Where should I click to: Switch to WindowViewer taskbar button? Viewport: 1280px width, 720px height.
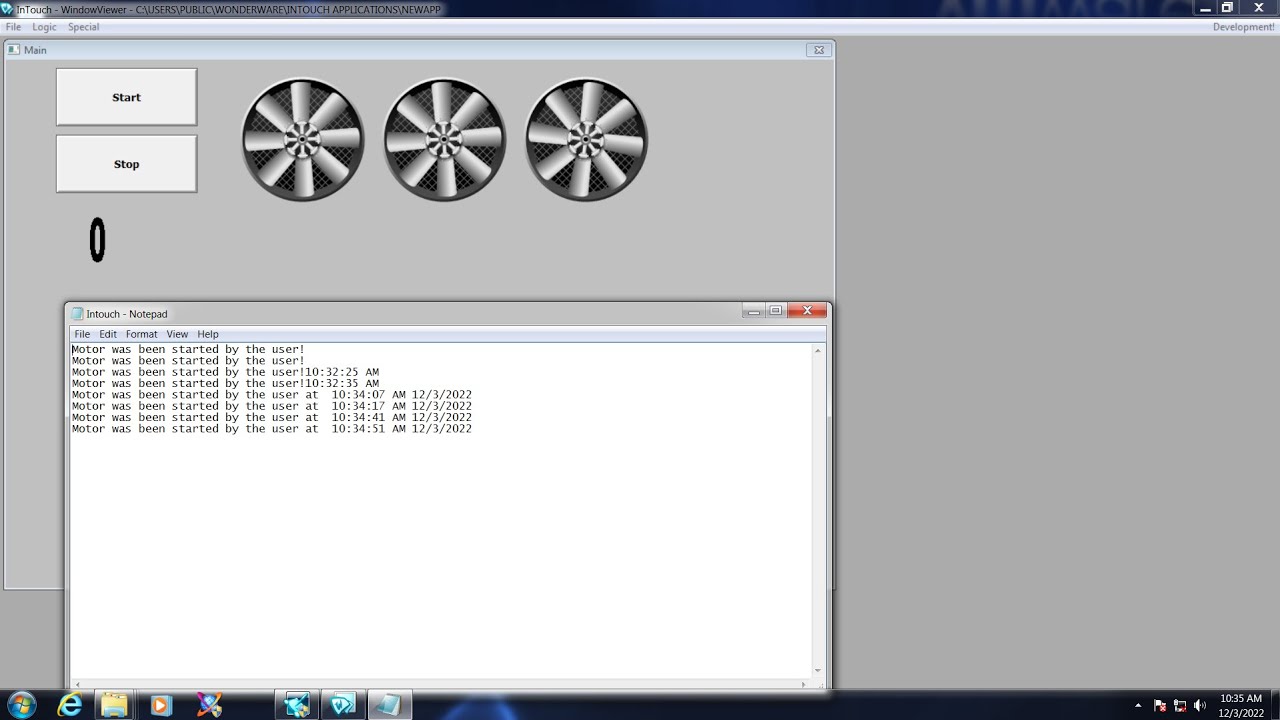coord(342,705)
